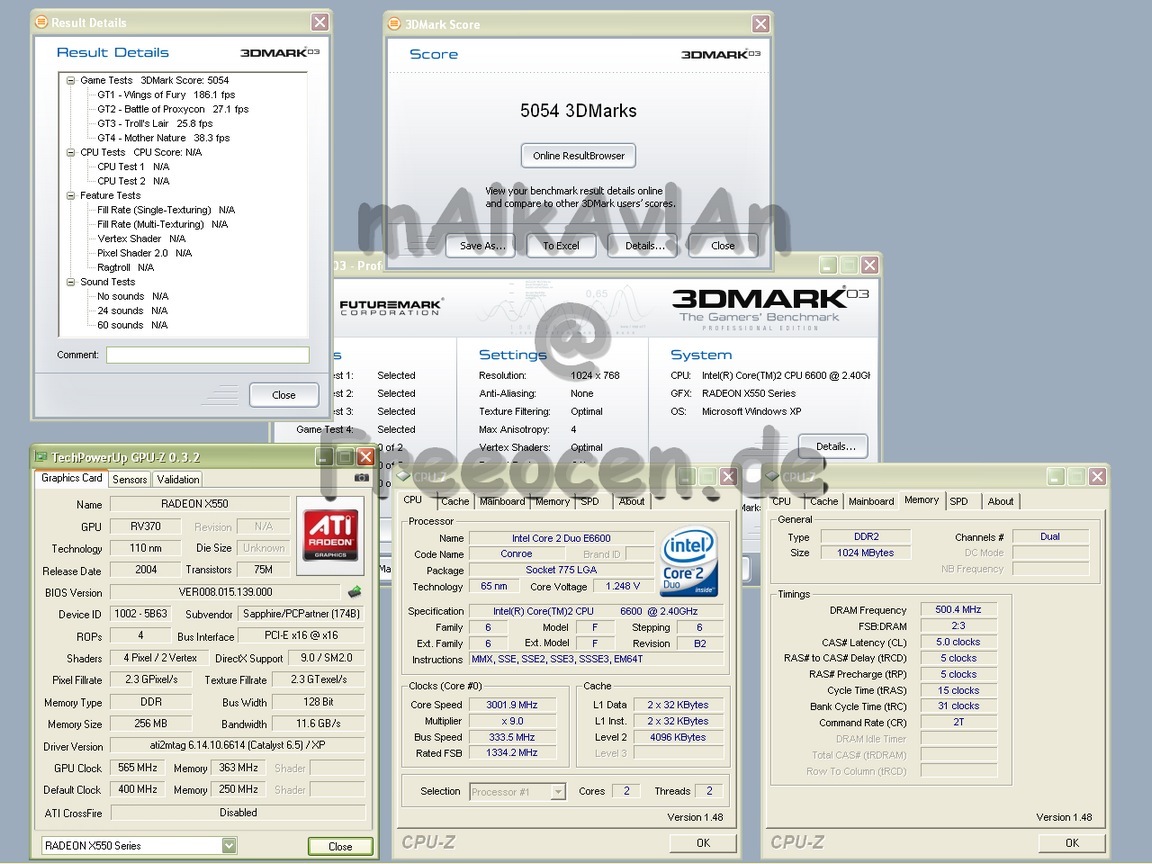Click Close button in Score window
Image resolution: width=1152 pixels, height=864 pixels.
722,246
